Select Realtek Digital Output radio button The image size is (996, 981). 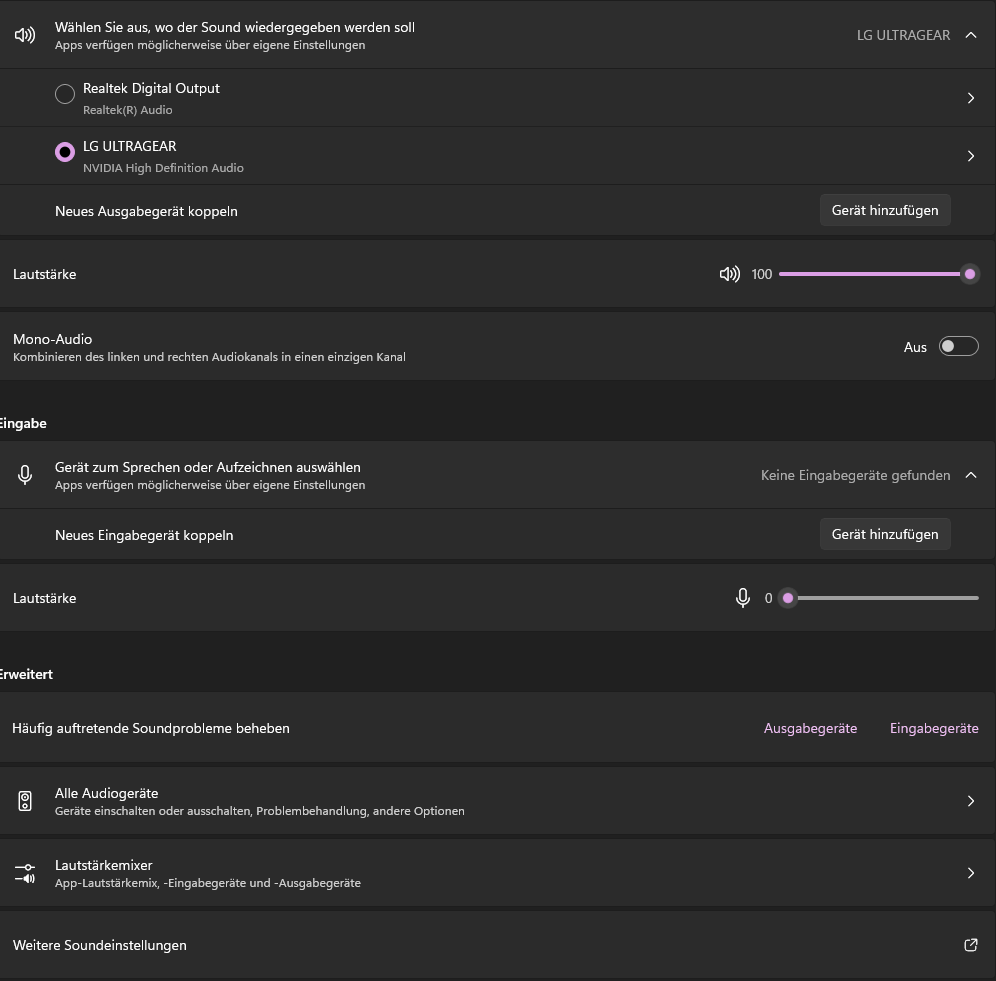pos(65,94)
